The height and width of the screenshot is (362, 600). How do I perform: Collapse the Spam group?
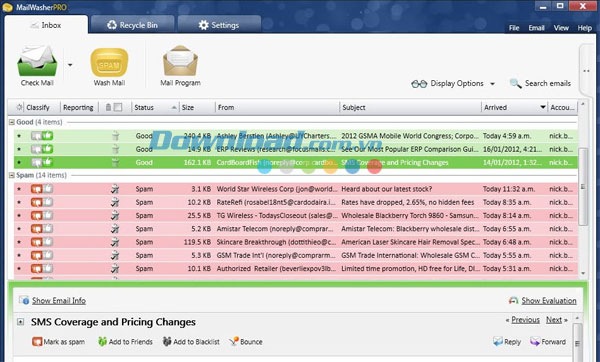[x=11, y=175]
